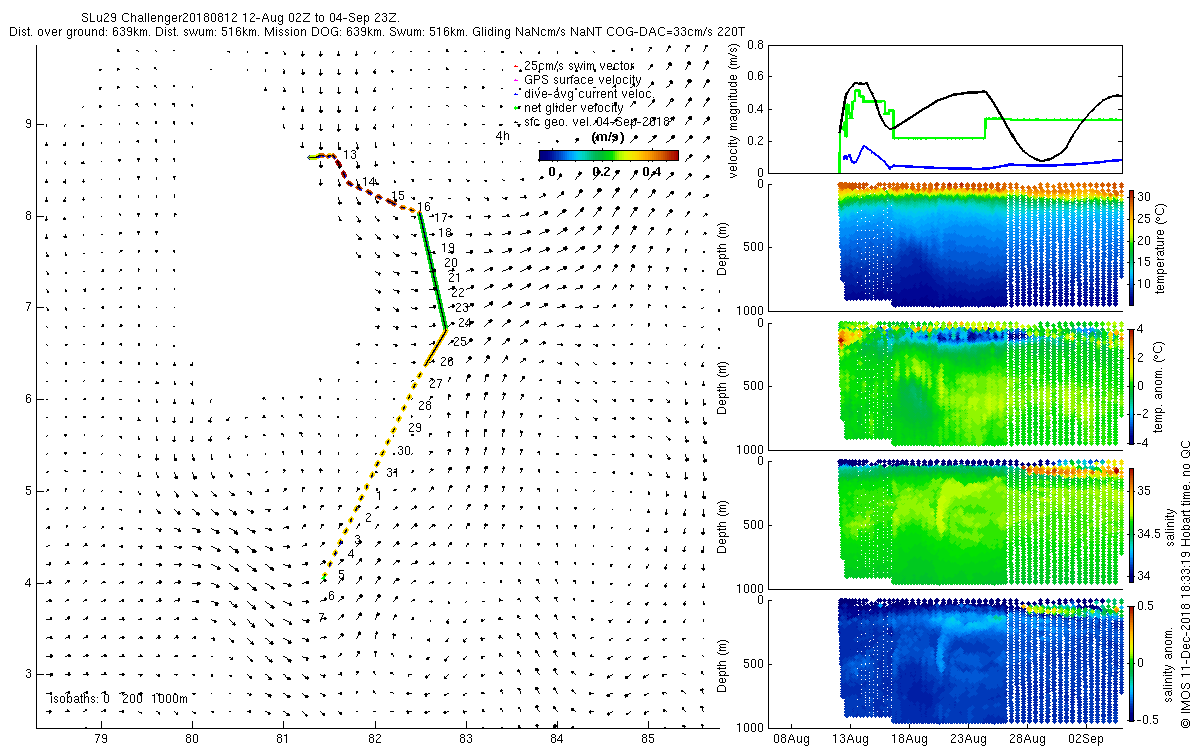Click track day label '20' on map
The image size is (1200, 750).
tap(451, 263)
